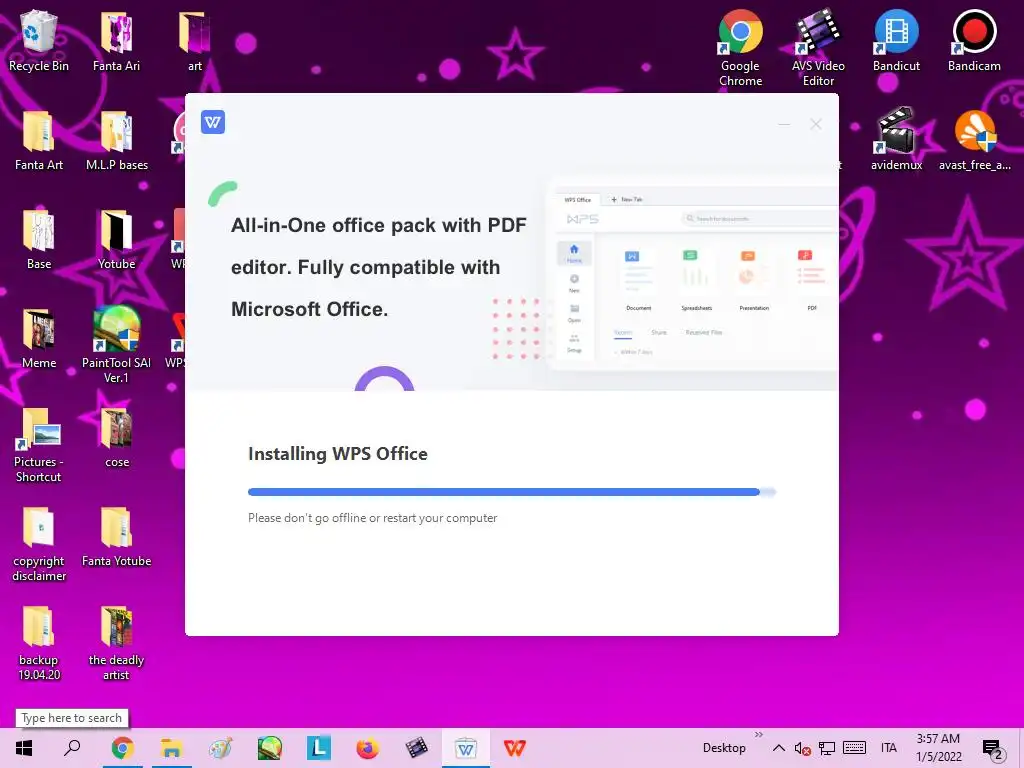Launch Google Chrome from desktop shortcut

click(740, 48)
